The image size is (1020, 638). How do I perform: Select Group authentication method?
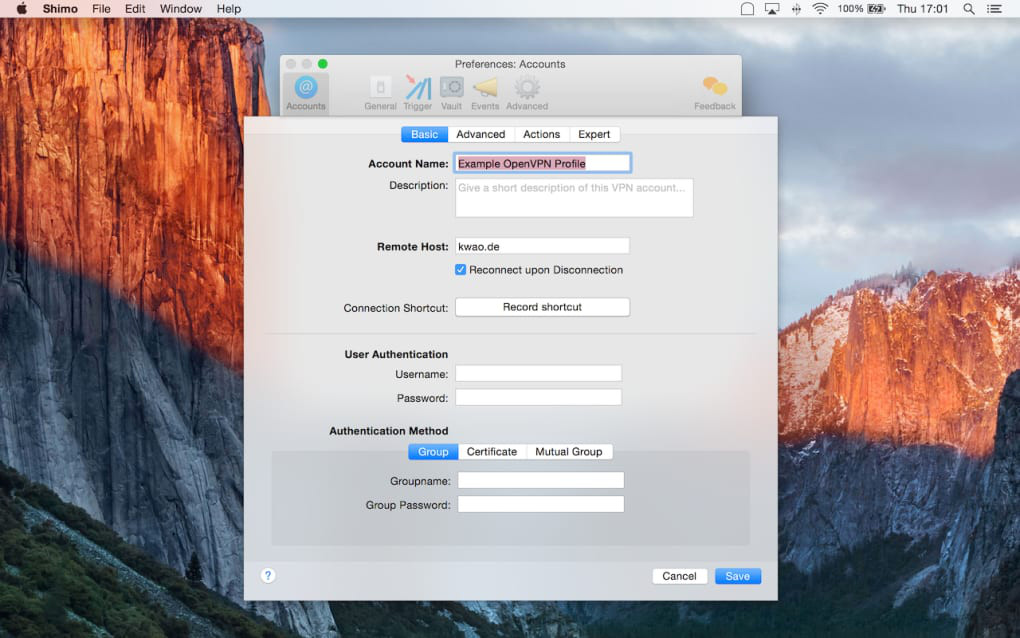(x=433, y=451)
